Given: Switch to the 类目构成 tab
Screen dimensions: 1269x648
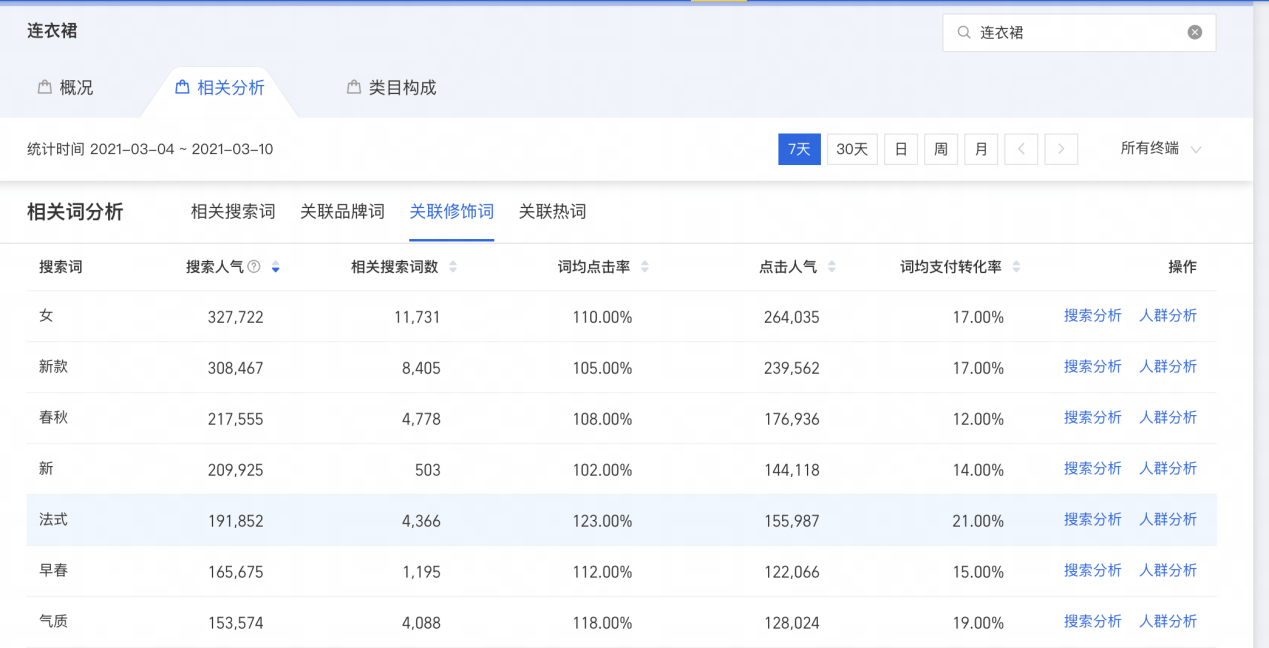Looking at the screenshot, I should 392,88.
